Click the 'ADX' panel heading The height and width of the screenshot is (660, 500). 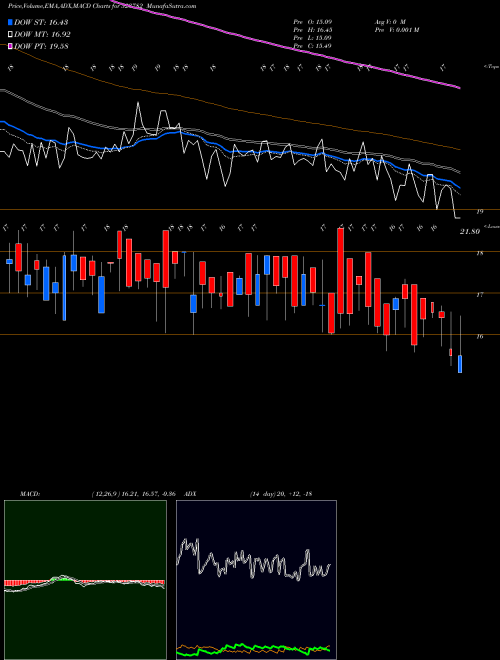190,494
